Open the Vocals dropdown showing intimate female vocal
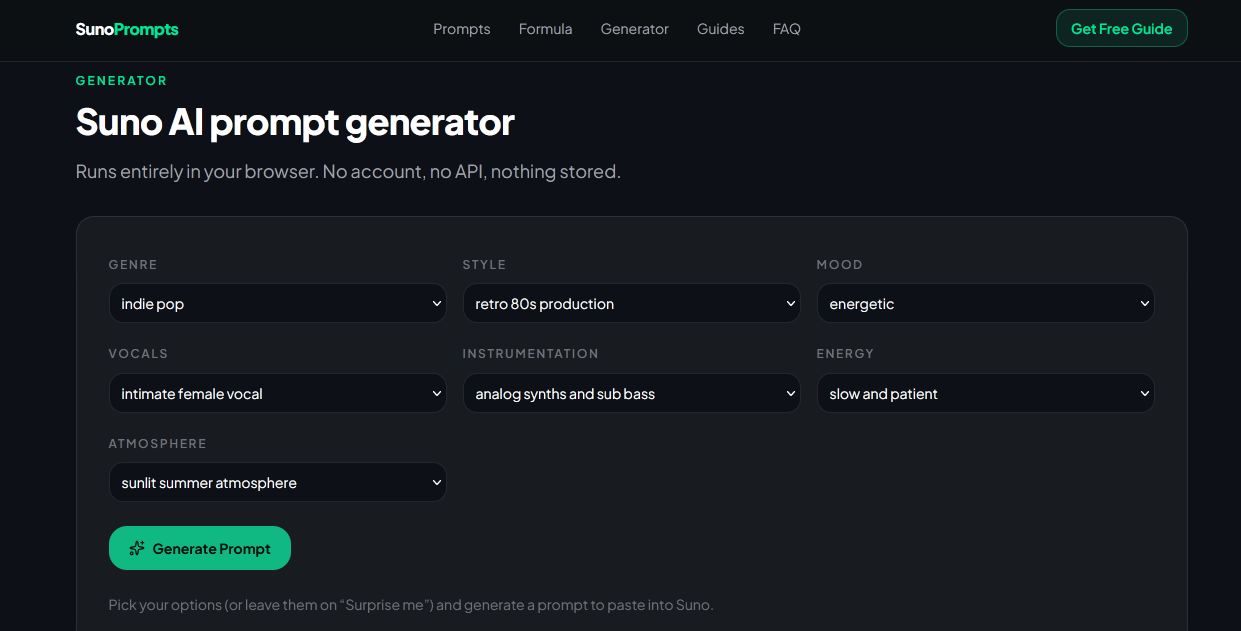Viewport: 1241px width, 631px height. tap(277, 393)
